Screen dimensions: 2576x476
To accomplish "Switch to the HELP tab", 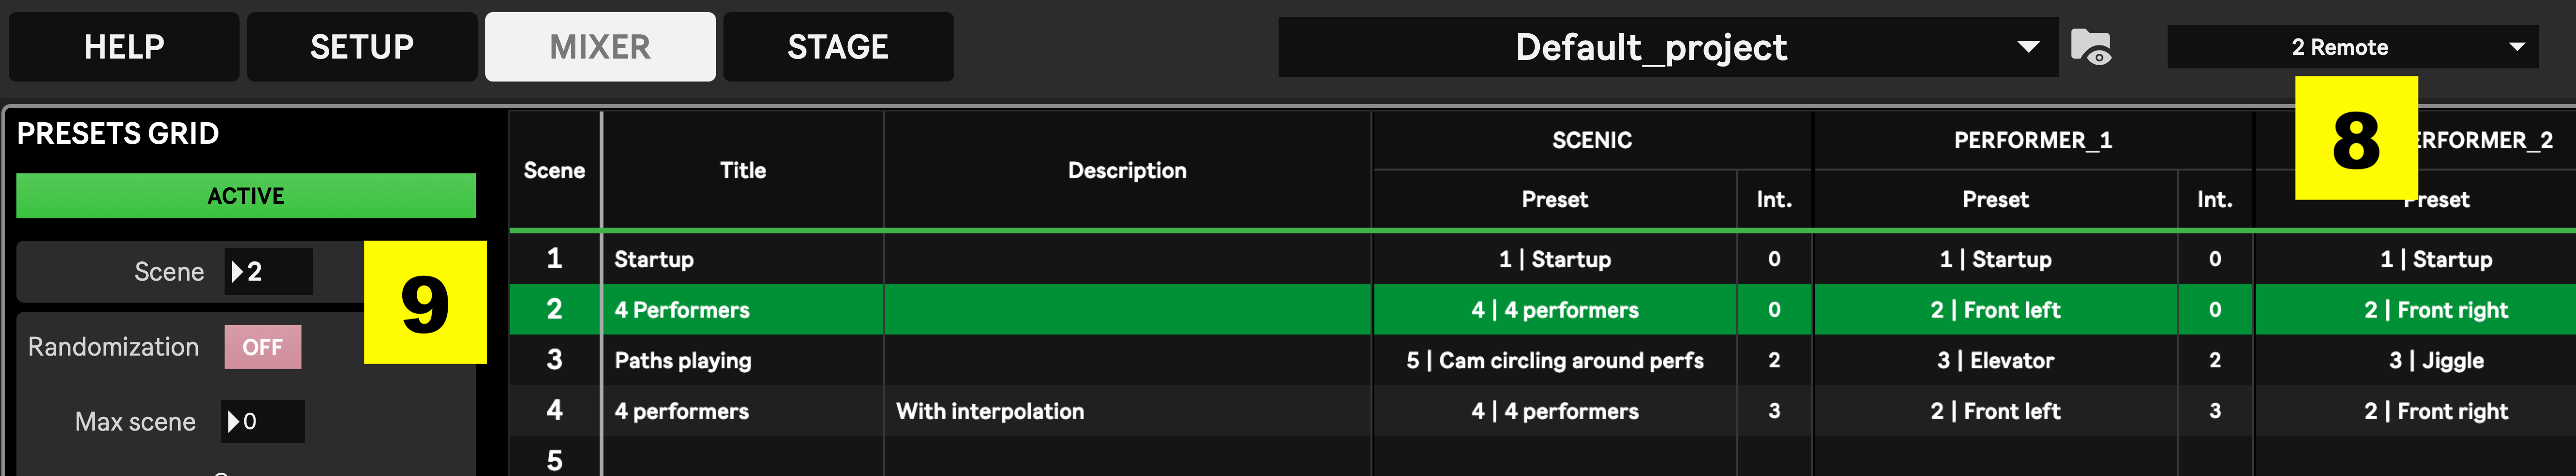I will 124,47.
